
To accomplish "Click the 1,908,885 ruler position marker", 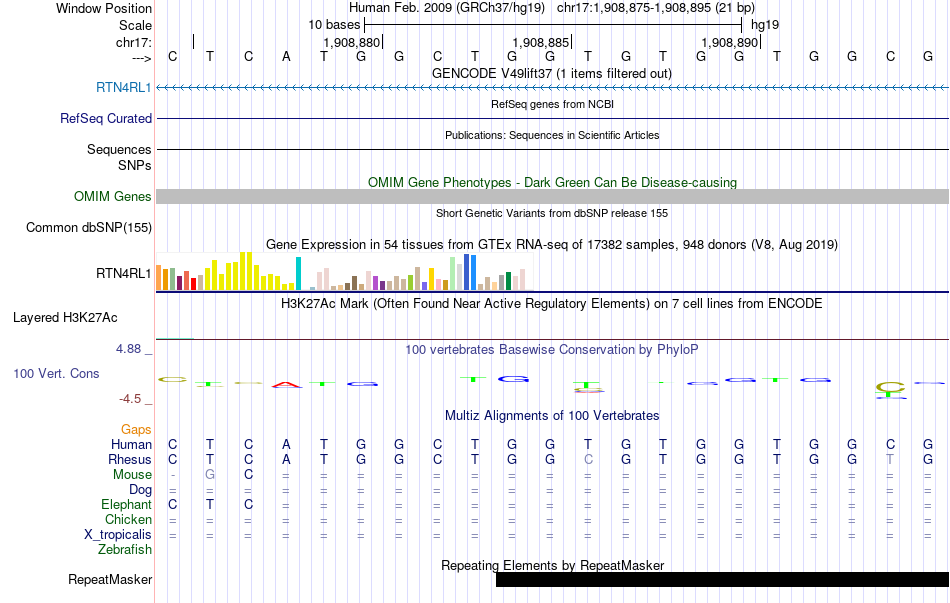I will pyautogui.click(x=540, y=43).
